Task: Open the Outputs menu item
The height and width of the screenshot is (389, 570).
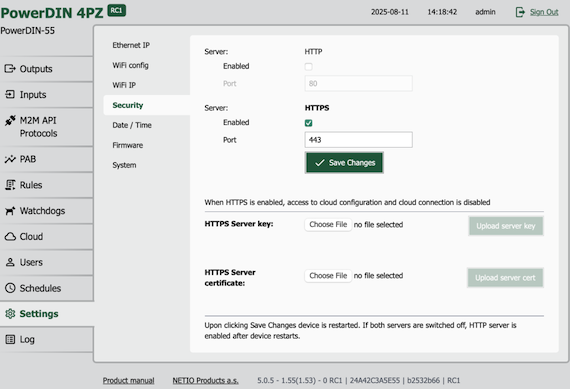Action: pos(47,69)
